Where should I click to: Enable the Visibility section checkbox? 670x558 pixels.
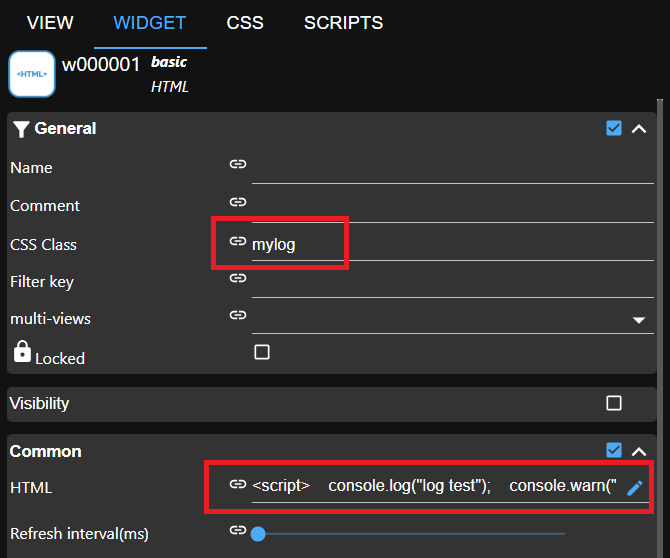tap(614, 403)
